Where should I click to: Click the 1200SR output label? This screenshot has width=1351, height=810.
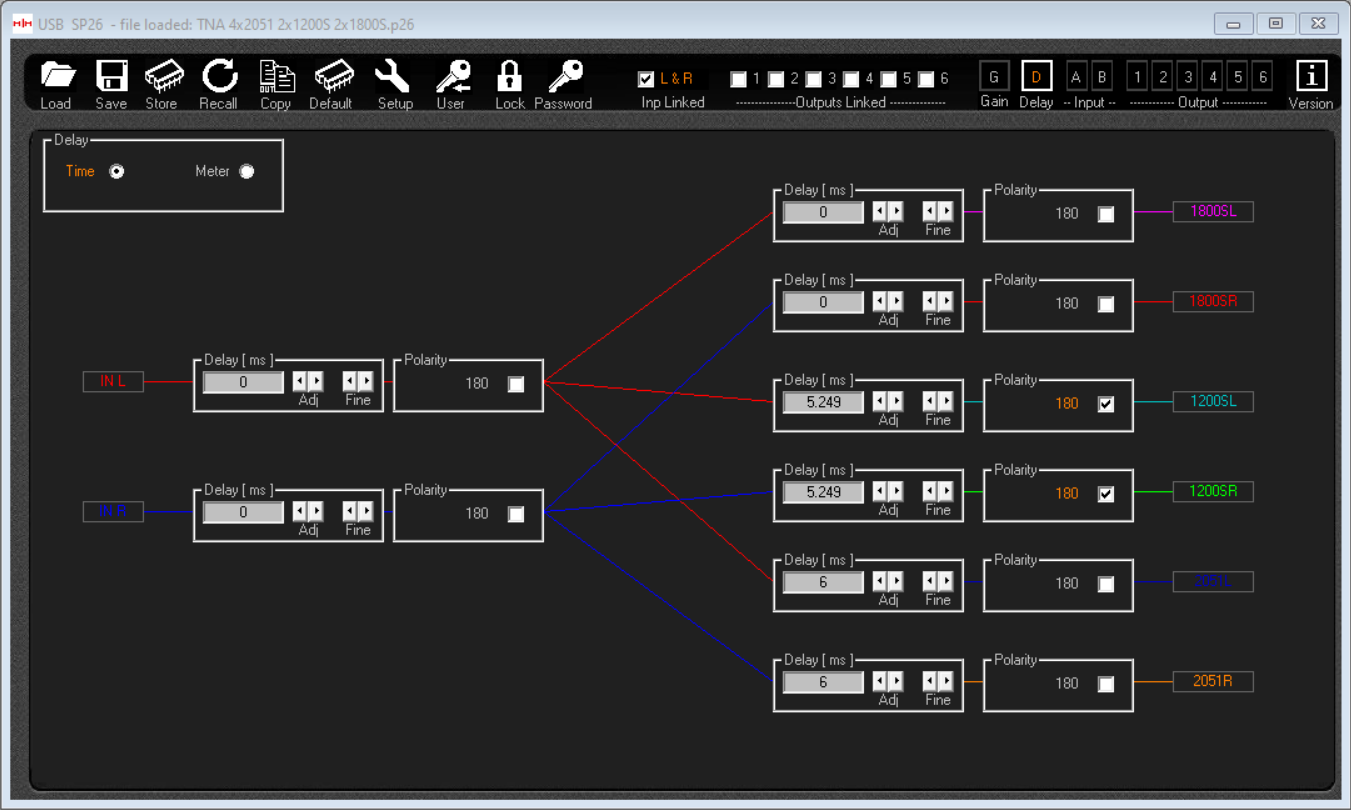click(x=1212, y=491)
